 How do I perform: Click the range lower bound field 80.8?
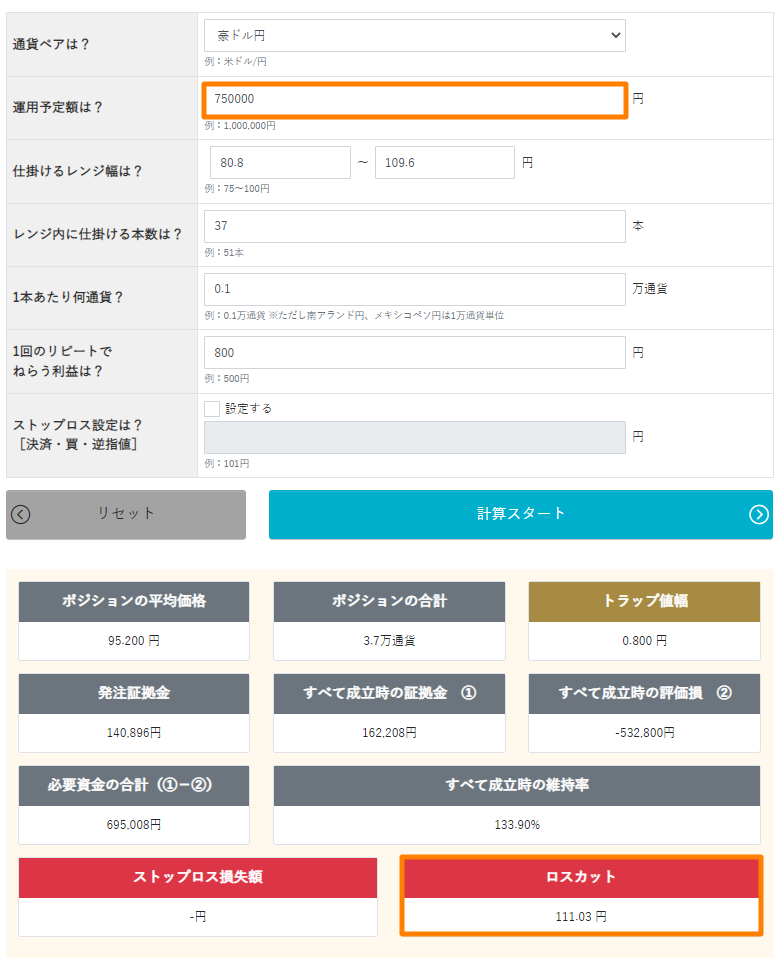click(x=280, y=163)
